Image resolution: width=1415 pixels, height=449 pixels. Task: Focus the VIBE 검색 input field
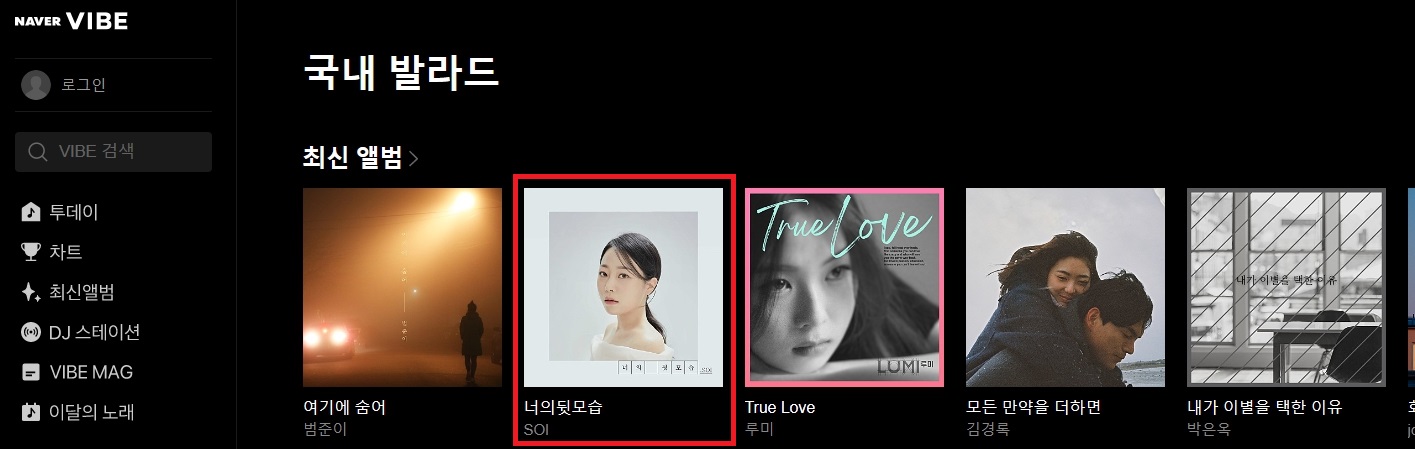[113, 152]
